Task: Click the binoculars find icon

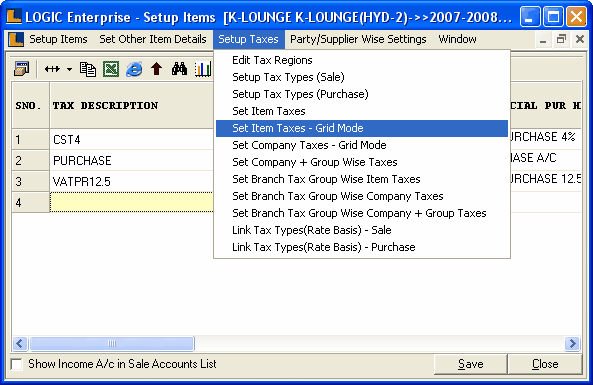Action: point(179,69)
